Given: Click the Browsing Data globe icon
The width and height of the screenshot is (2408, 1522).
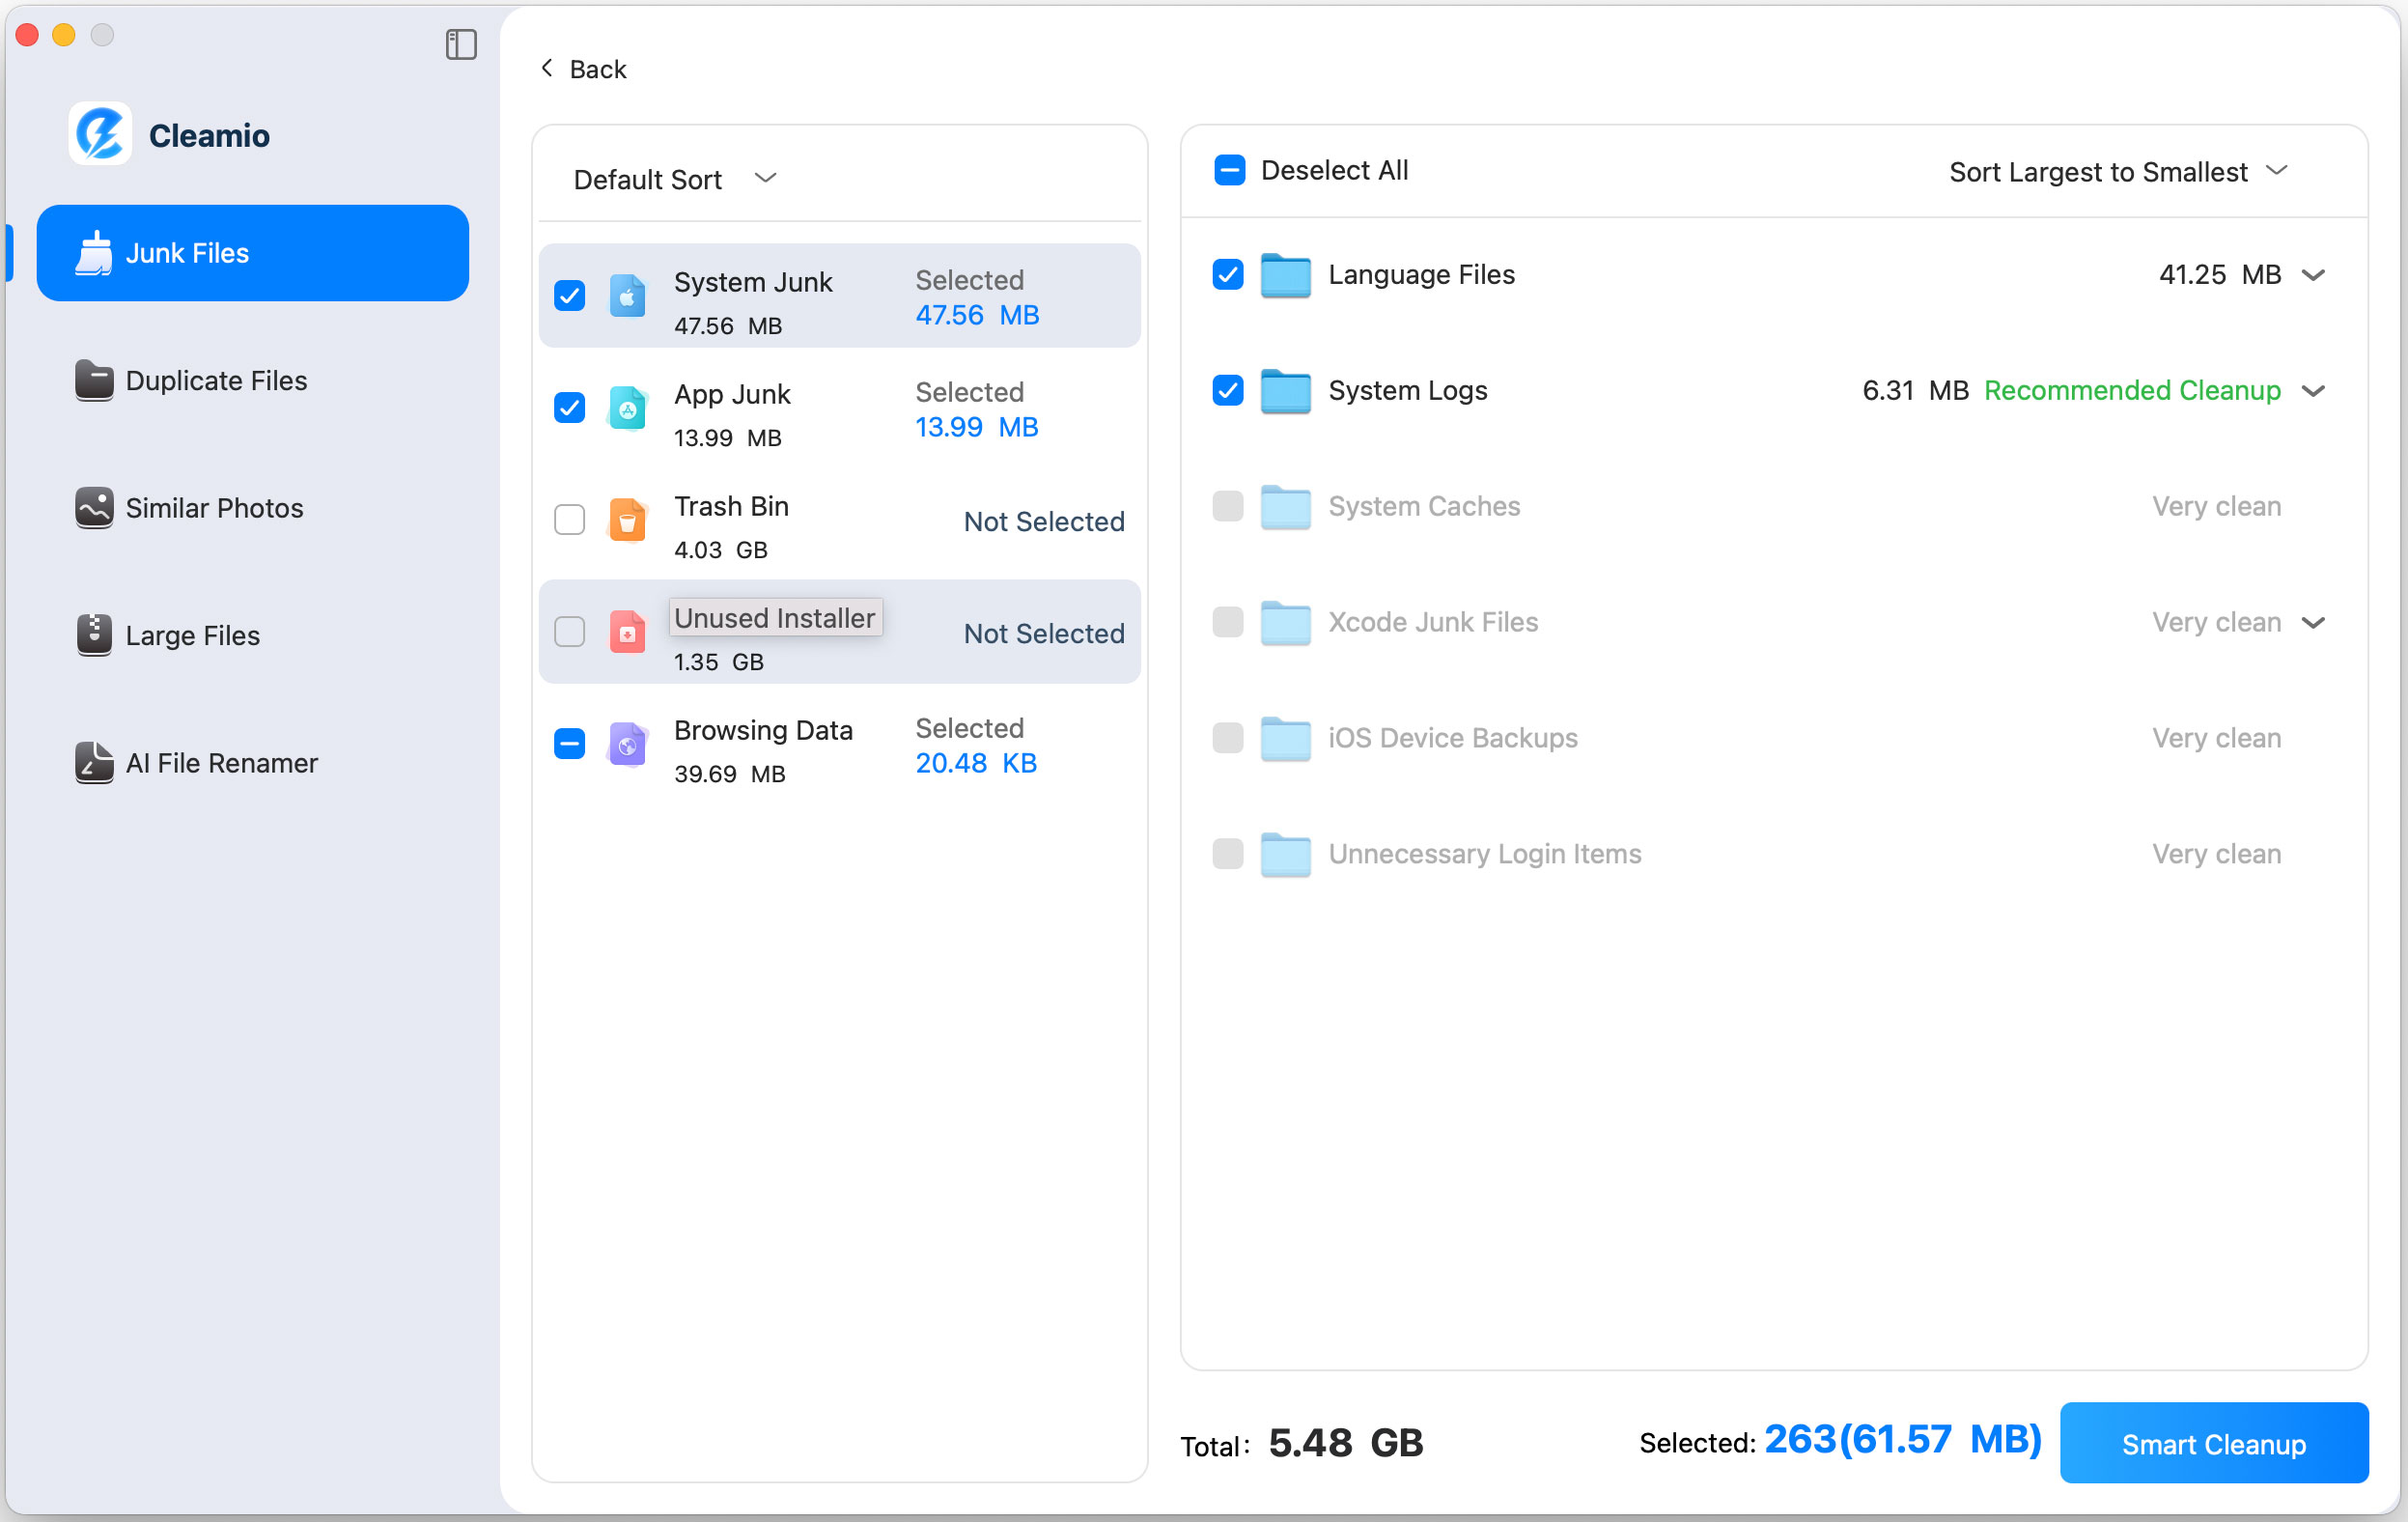Looking at the screenshot, I should 627,744.
